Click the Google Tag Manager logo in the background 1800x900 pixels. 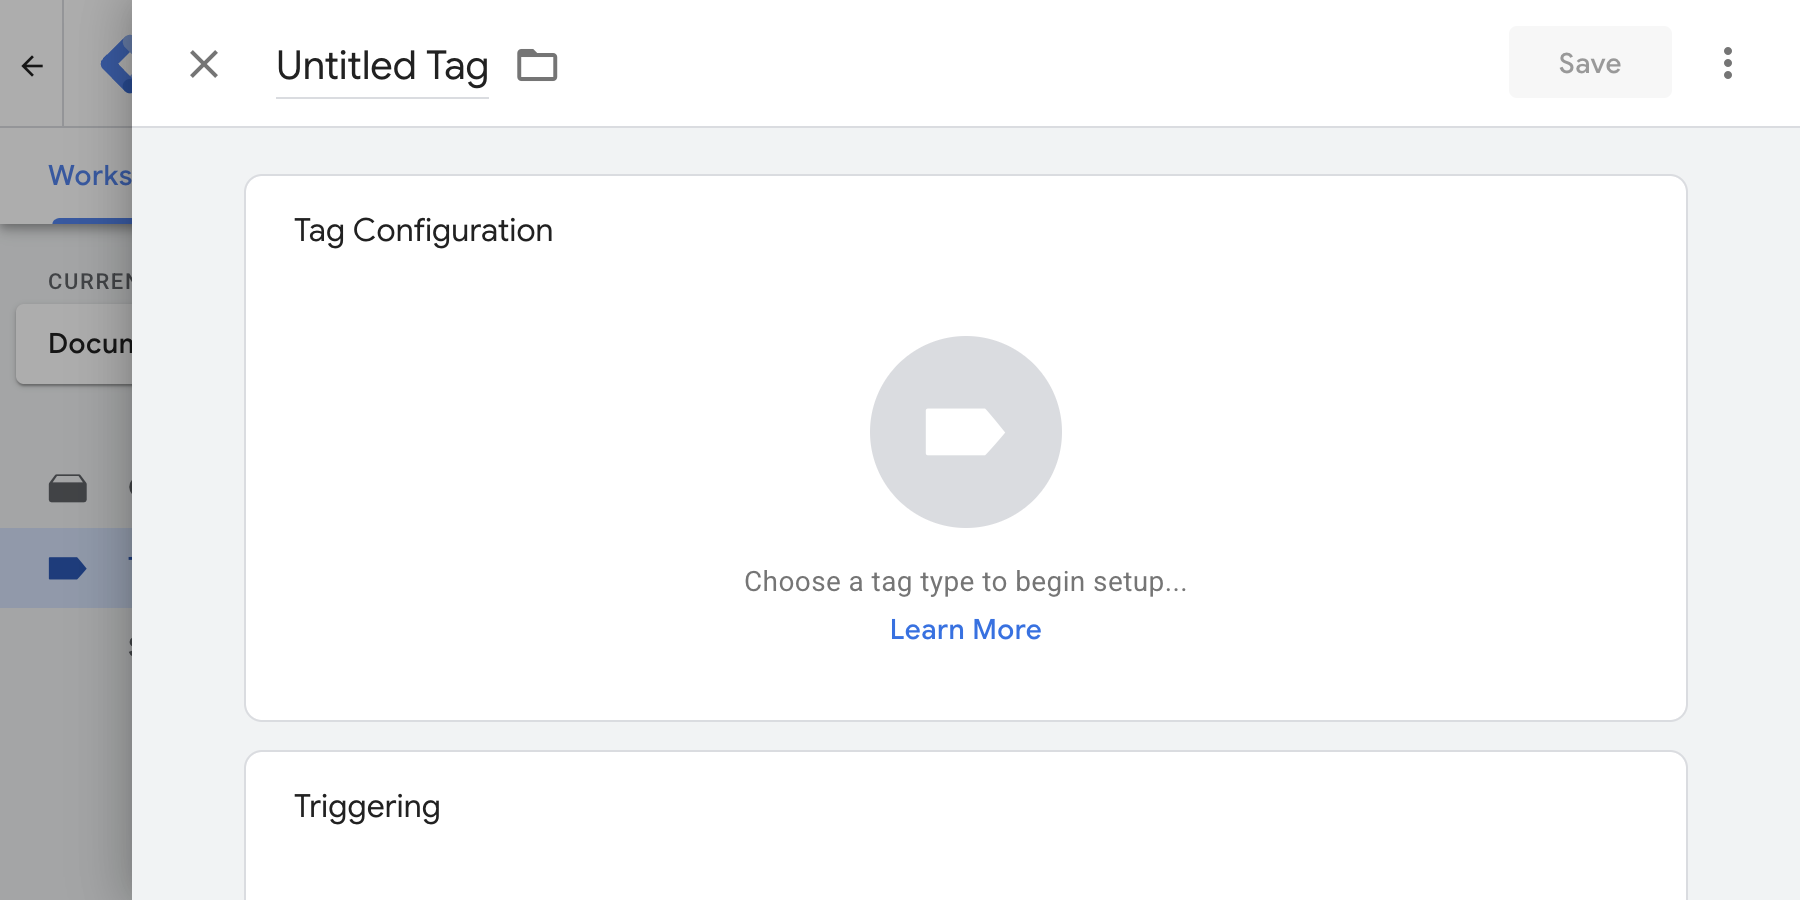(116, 64)
